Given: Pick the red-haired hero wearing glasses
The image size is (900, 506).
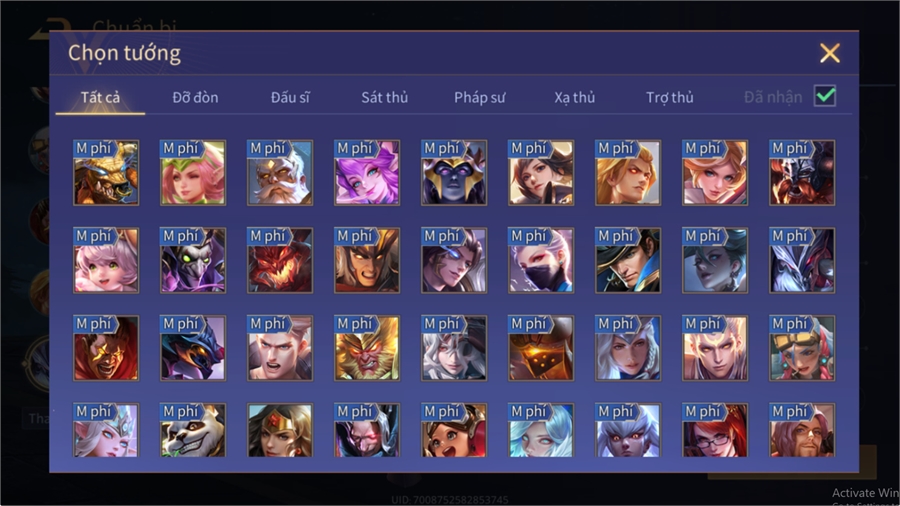Looking at the screenshot, I should (715, 430).
